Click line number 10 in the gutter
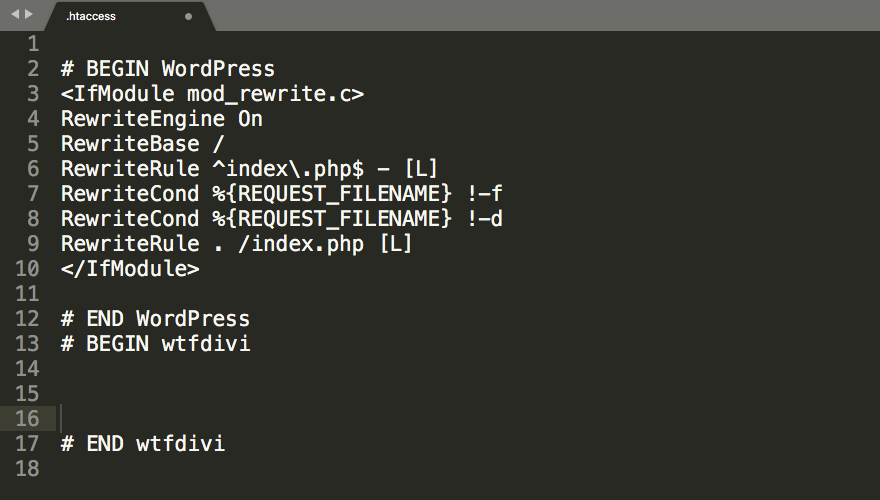The image size is (880, 500). tap(27, 269)
